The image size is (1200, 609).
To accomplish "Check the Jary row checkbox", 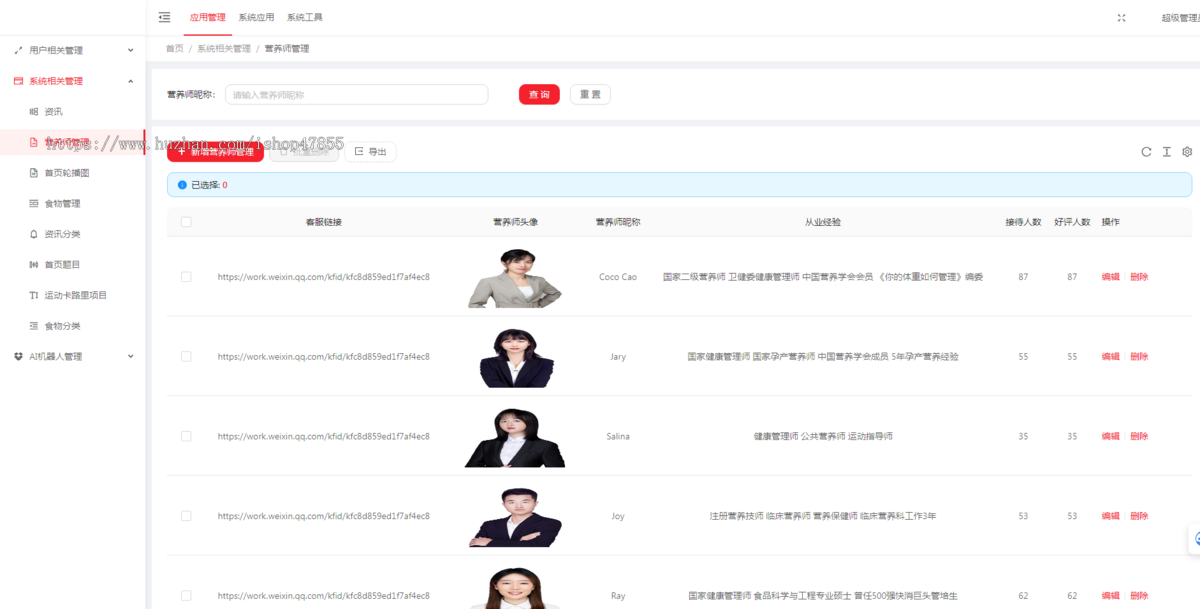I will pos(186,356).
